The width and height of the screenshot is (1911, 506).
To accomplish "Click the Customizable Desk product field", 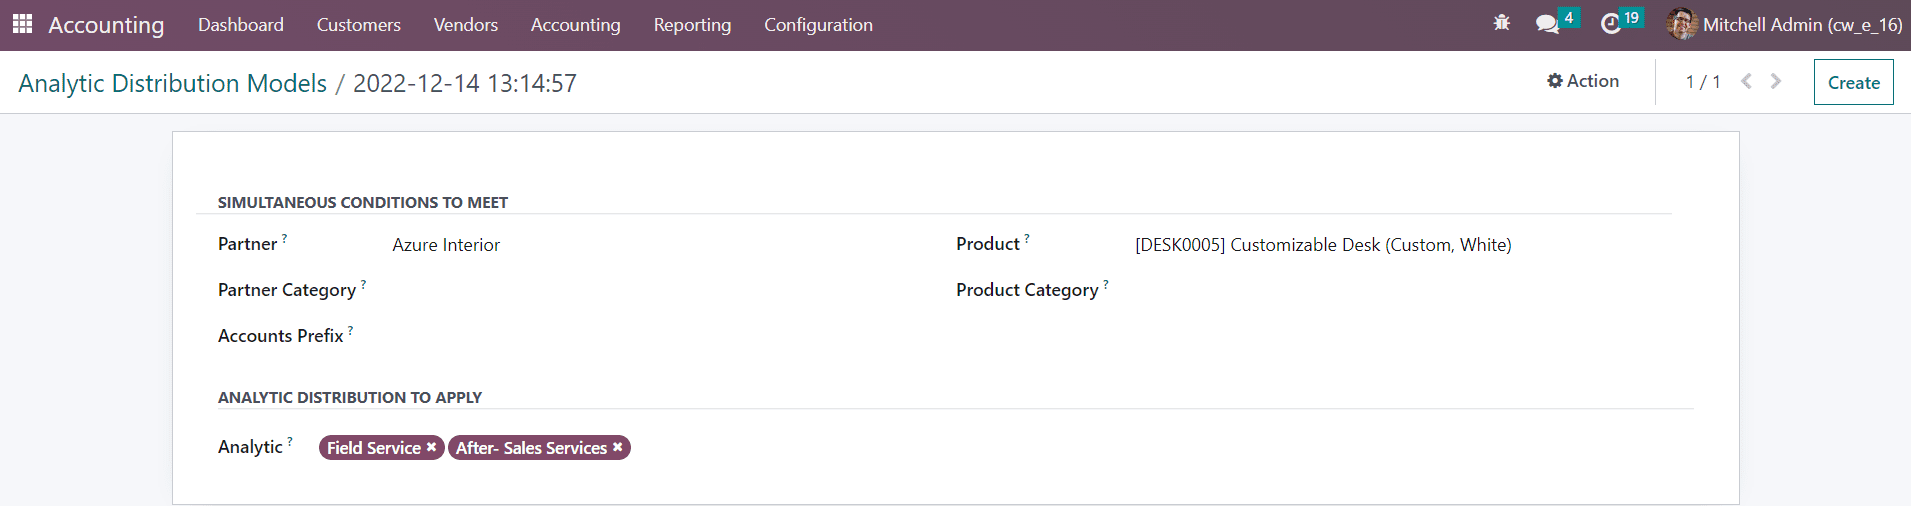I will pyautogui.click(x=1322, y=245).
